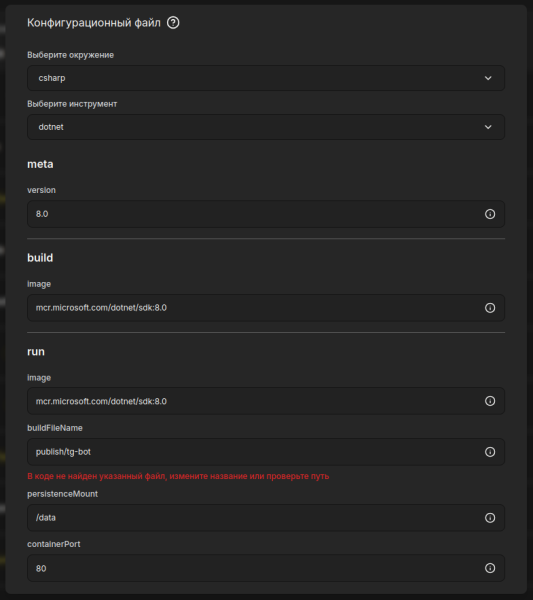Screen dimensions: 533x600
Task: Open the csharp environment dropdown
Action: tap(266, 78)
